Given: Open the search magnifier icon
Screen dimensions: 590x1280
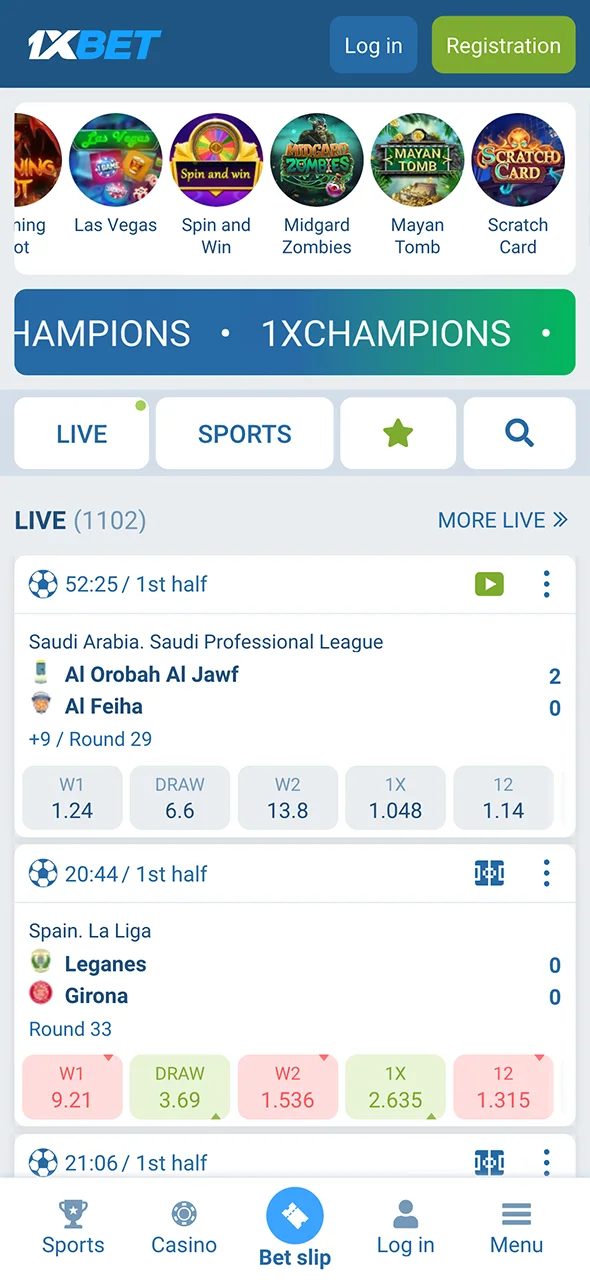Looking at the screenshot, I should [x=520, y=433].
